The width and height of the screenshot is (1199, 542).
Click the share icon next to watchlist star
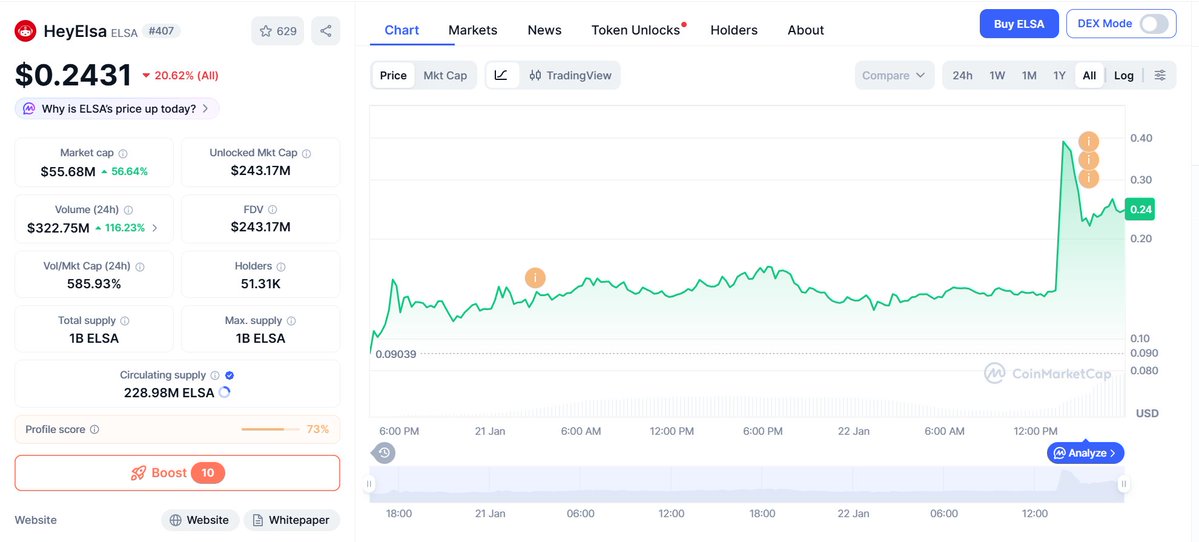[326, 31]
